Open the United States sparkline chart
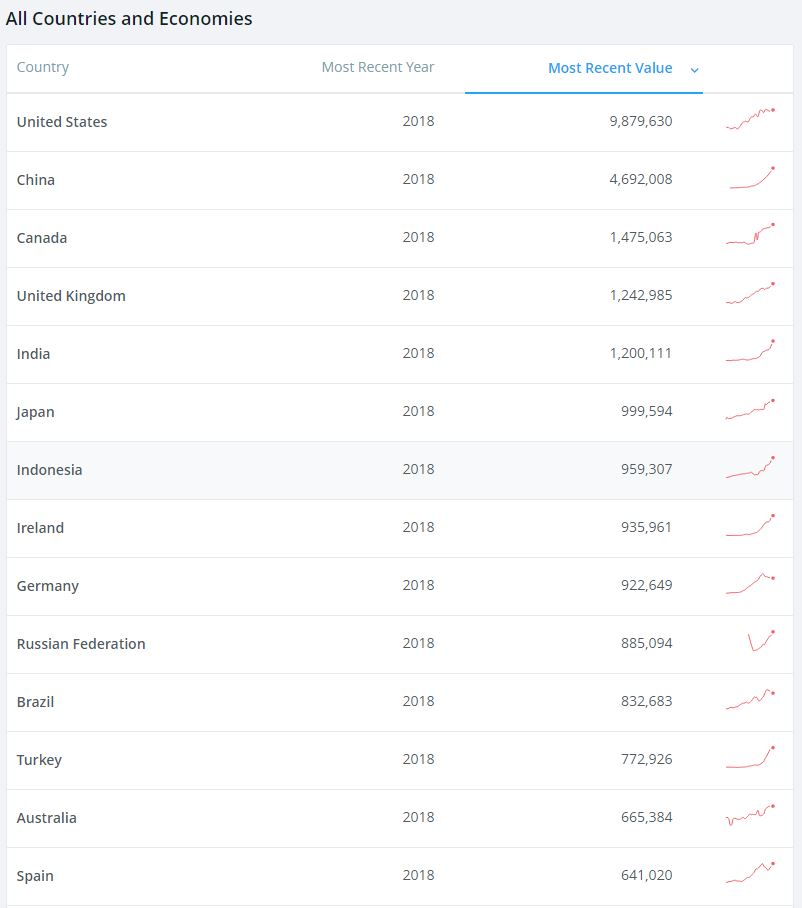This screenshot has height=908, width=802. (750, 119)
